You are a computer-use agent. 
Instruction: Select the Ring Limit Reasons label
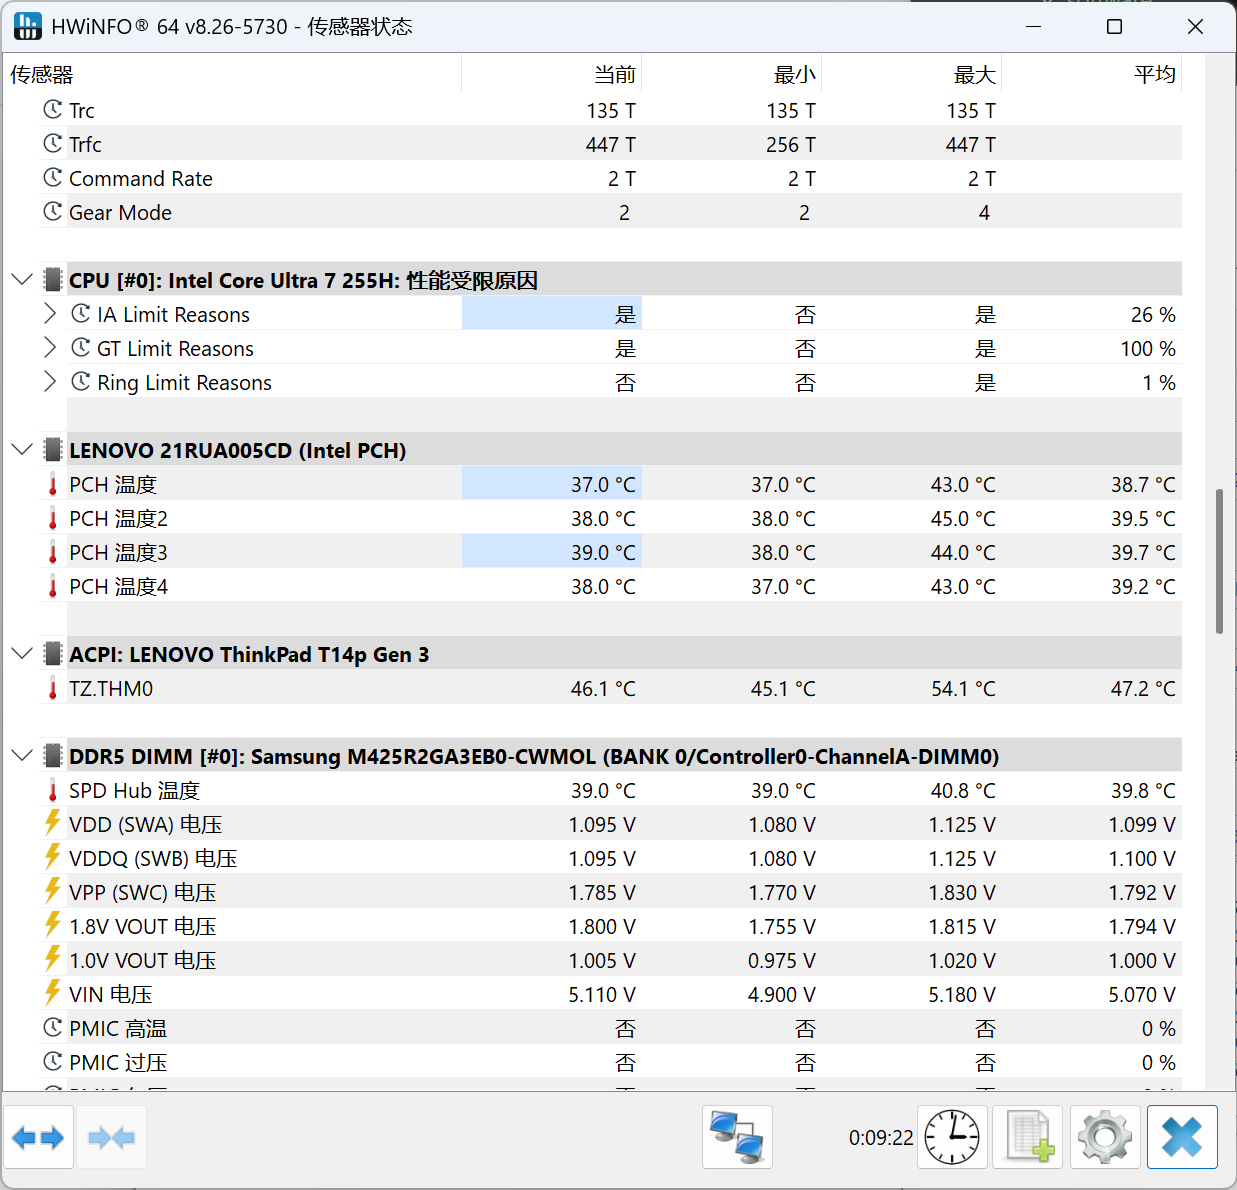pos(184,383)
